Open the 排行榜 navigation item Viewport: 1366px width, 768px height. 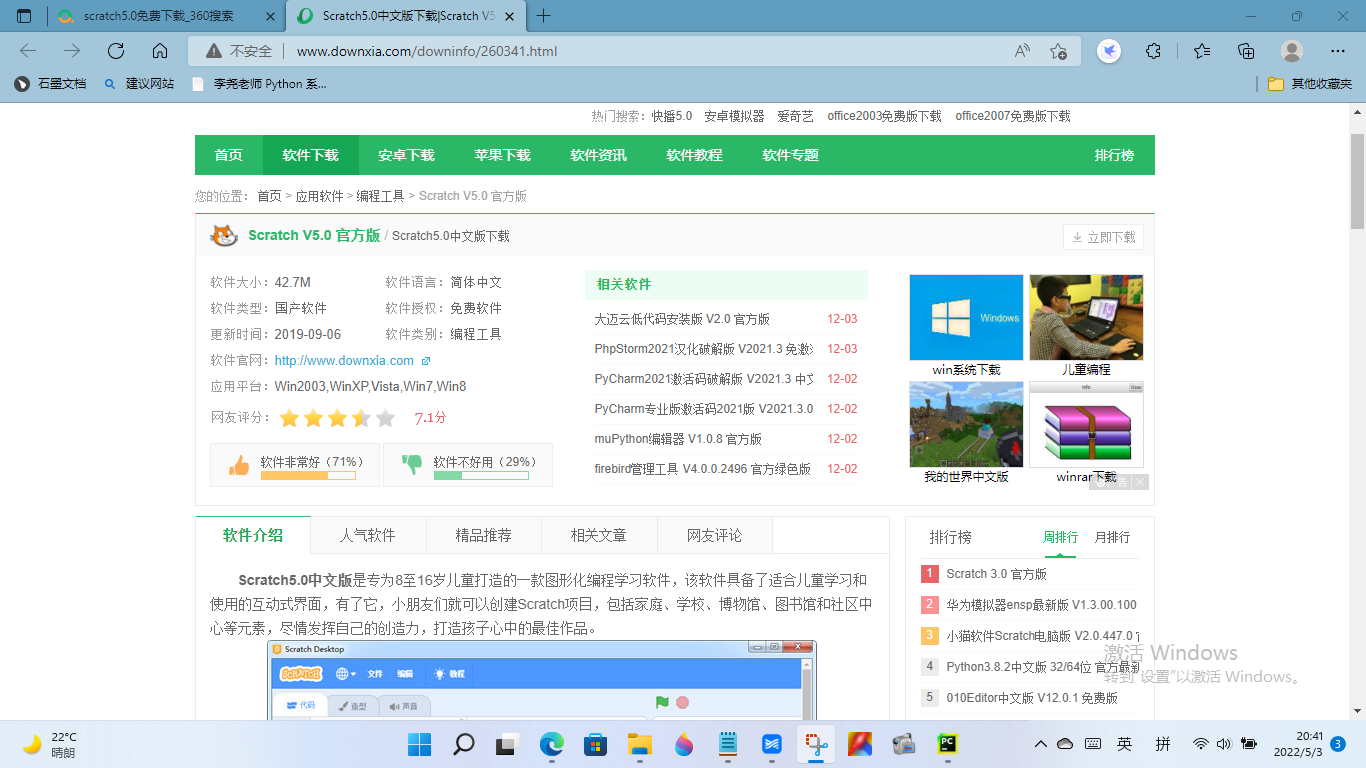[x=1114, y=155]
